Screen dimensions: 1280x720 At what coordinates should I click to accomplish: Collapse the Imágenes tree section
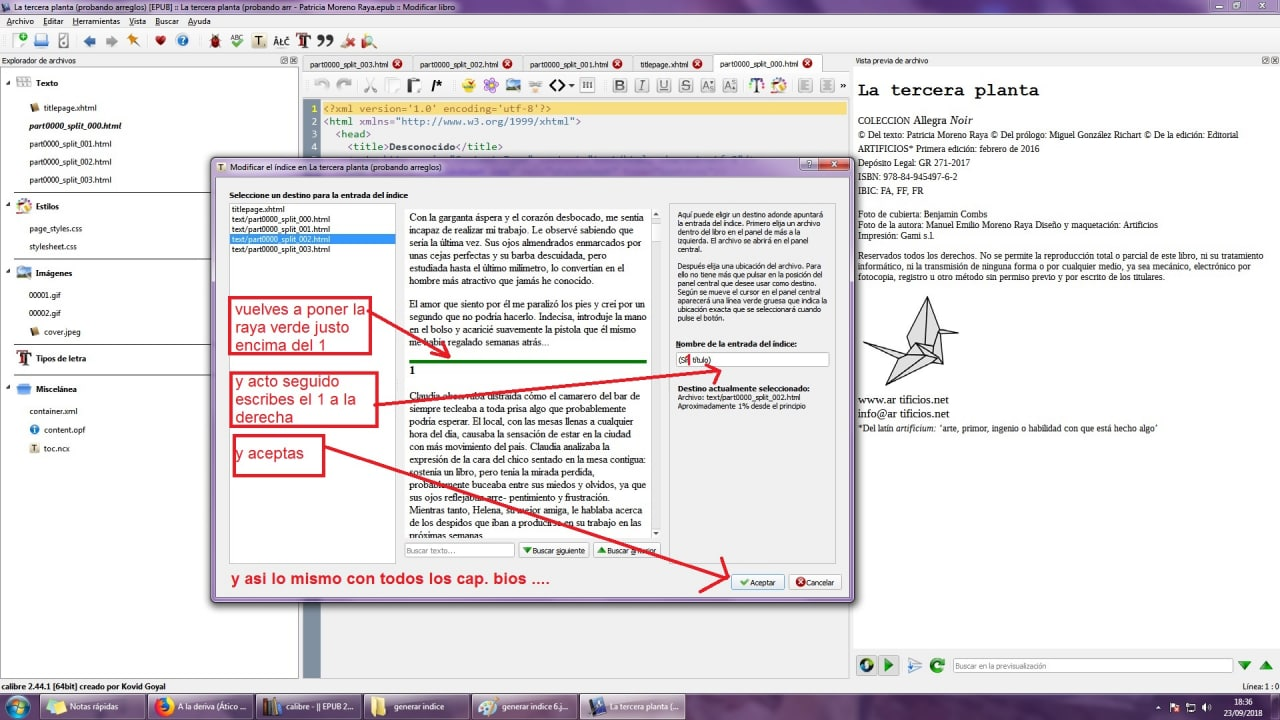[x=8, y=272]
